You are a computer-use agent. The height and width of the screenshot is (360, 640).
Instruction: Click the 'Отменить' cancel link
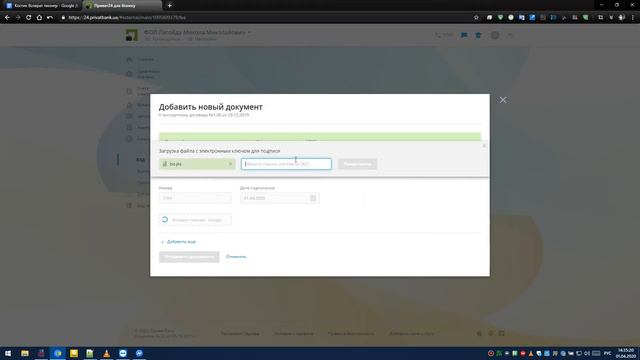pyautogui.click(x=236, y=257)
